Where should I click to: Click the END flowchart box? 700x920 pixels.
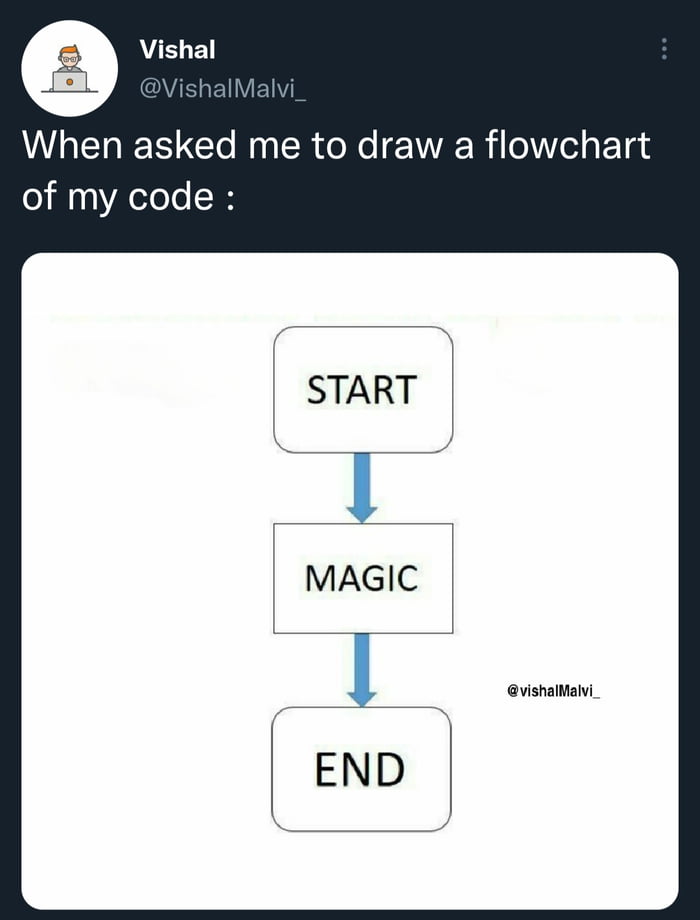click(x=362, y=767)
